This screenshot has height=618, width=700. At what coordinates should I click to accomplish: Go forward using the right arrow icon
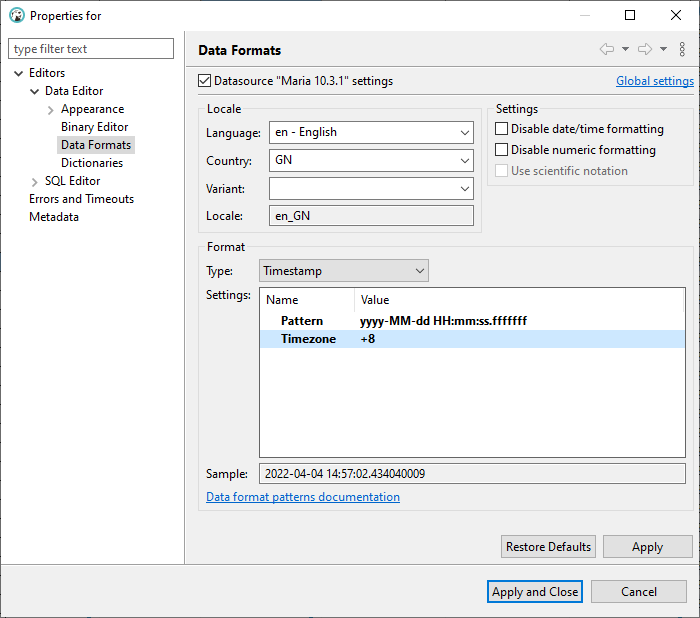click(x=645, y=49)
